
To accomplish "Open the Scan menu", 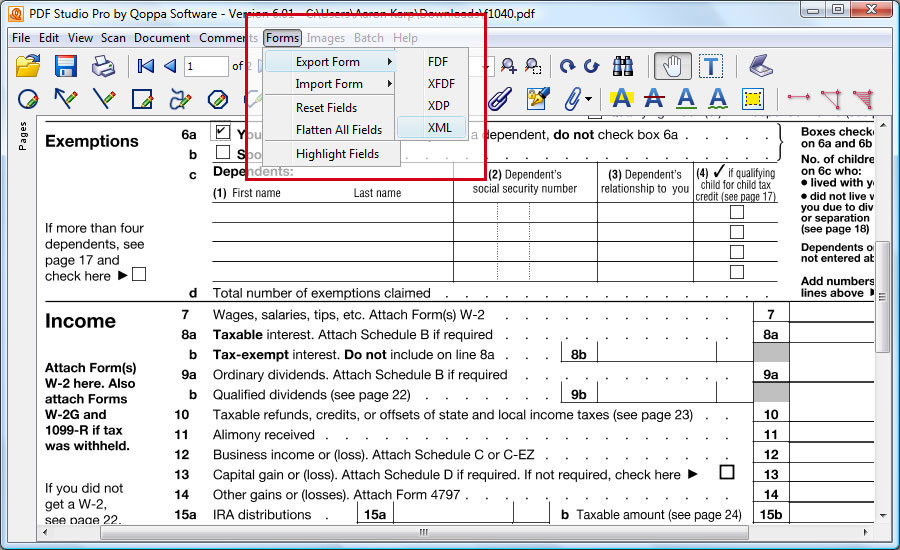I will [113, 38].
